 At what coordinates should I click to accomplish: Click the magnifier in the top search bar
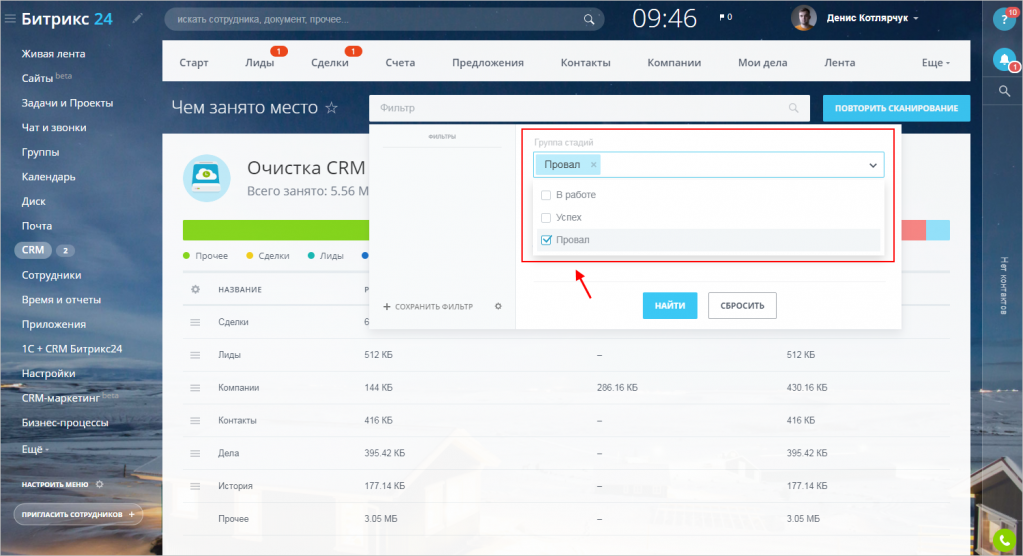pos(588,20)
